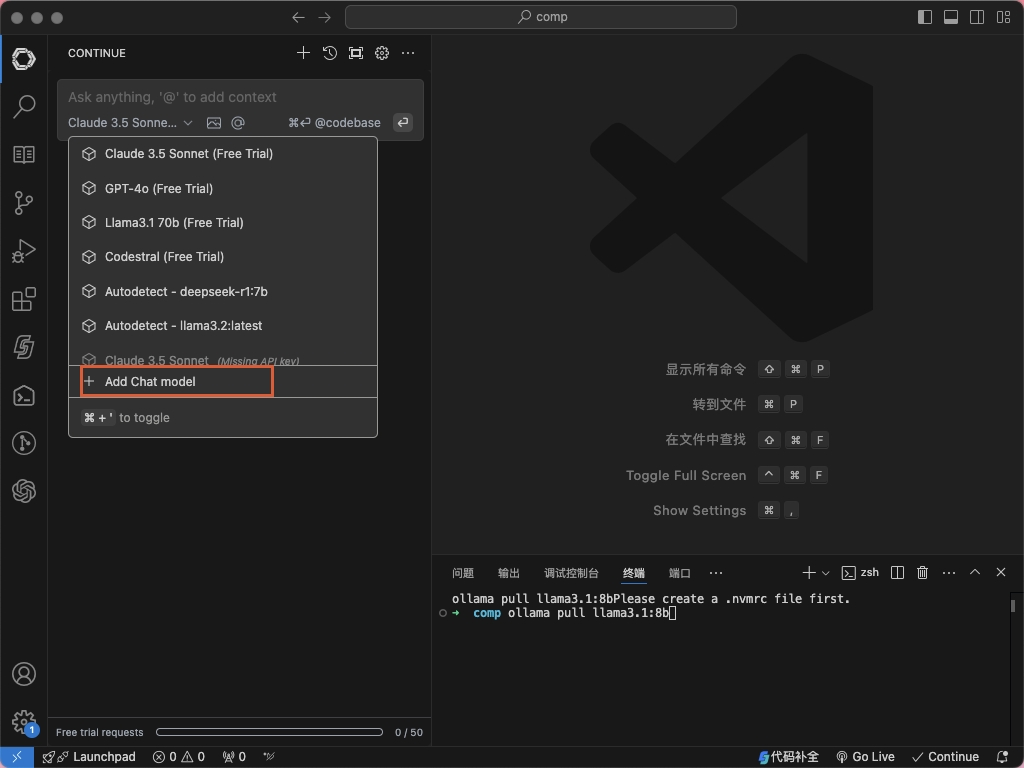Toggle Continue full screen mode
The width and height of the screenshot is (1024, 768).
[356, 53]
